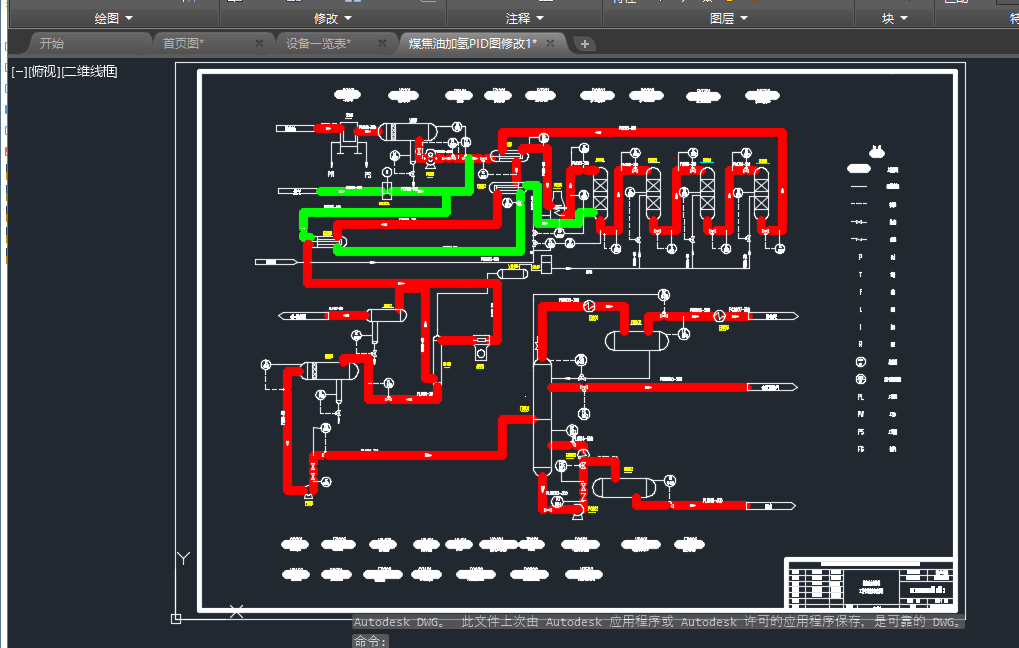Switch to the 开始 file tab
This screenshot has width=1019, height=648.
[x=52, y=44]
